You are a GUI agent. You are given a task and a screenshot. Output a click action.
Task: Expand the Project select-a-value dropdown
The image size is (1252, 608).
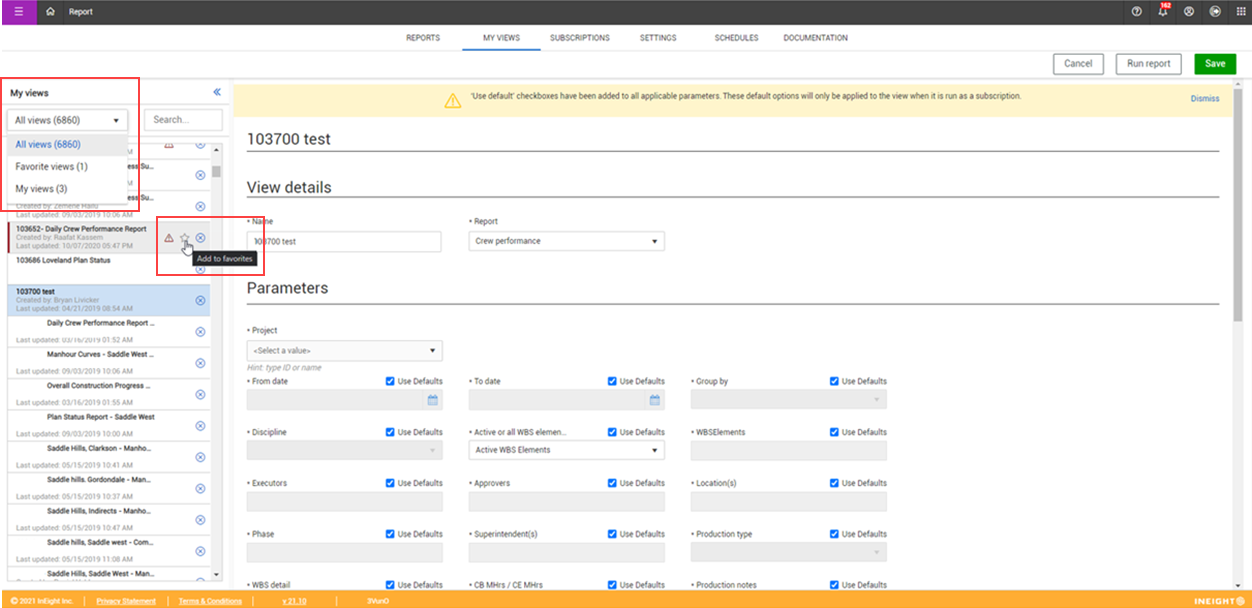344,351
